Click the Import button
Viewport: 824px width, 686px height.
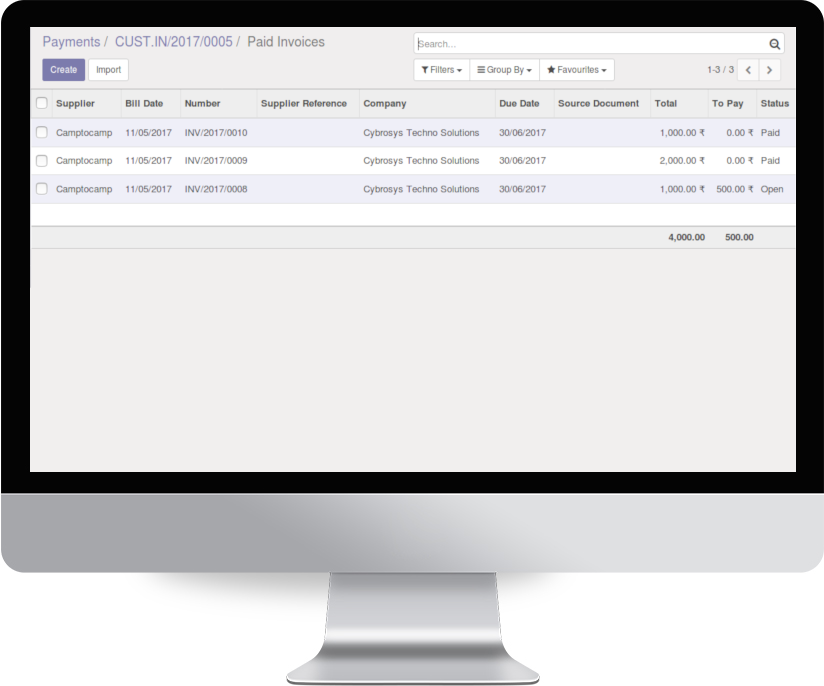tap(108, 70)
